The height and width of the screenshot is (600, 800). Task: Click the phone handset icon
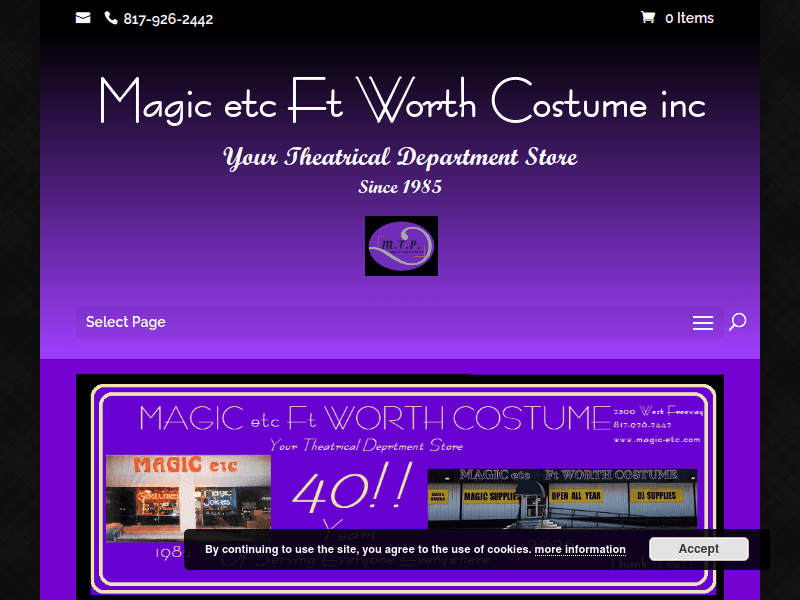click(x=111, y=18)
